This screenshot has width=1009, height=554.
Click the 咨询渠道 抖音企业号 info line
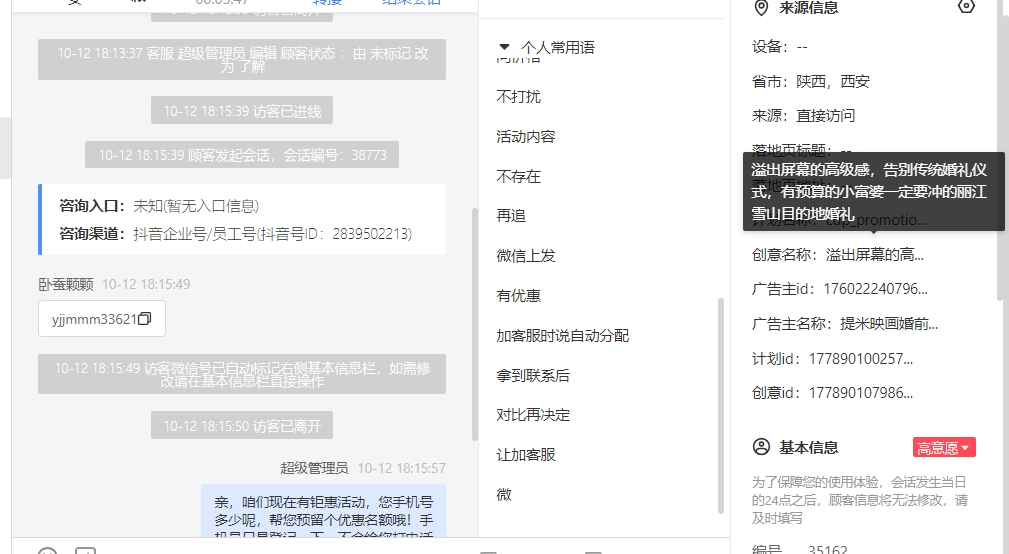236,234
